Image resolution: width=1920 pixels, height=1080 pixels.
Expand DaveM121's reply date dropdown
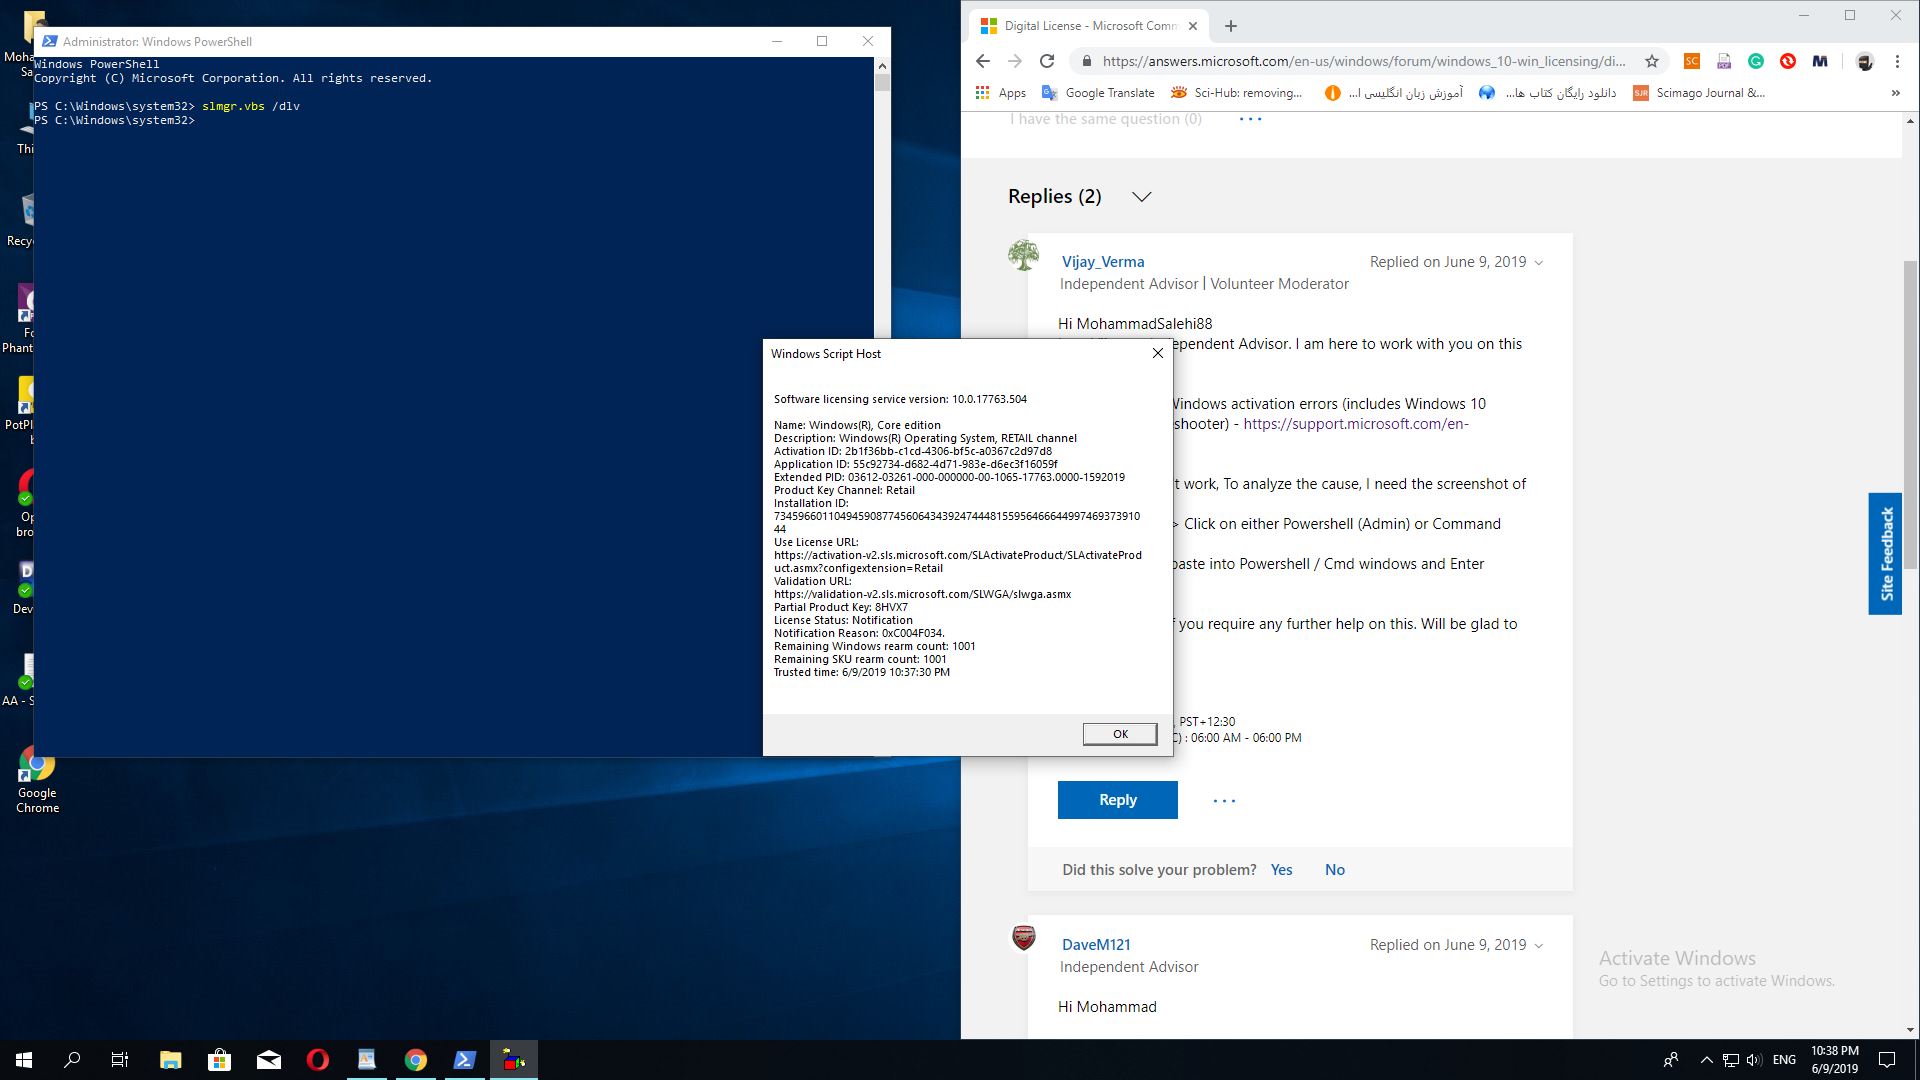click(x=1539, y=946)
